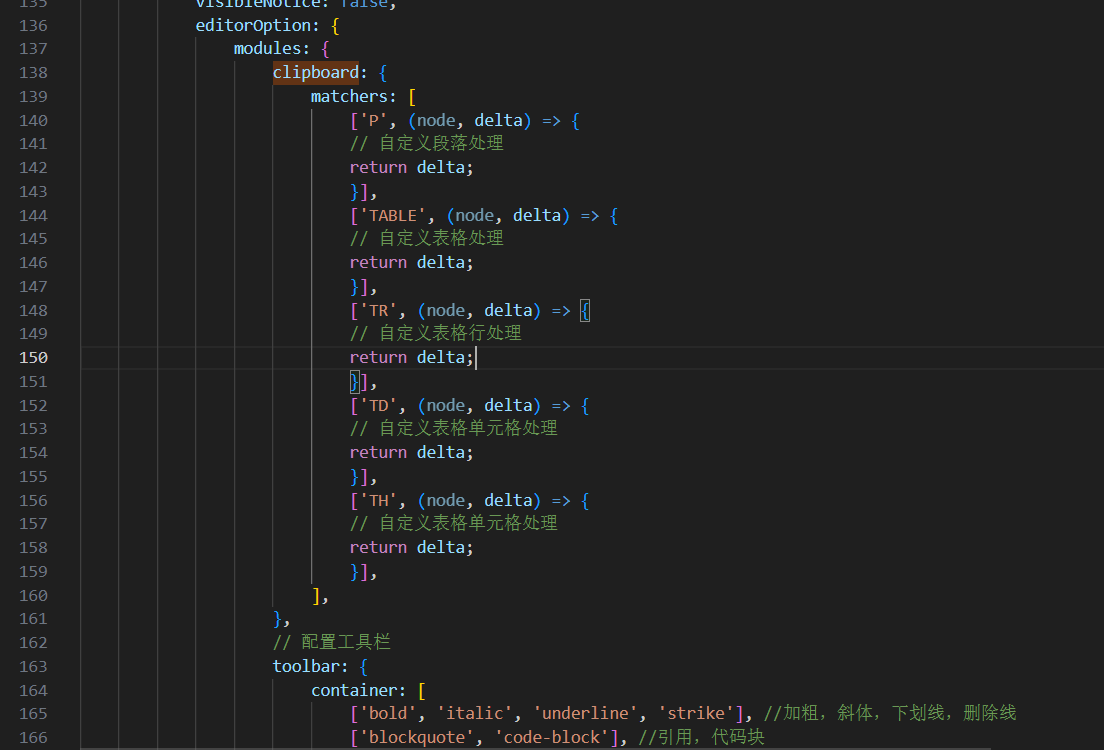Click 'return' keyword on line 146

[378, 263]
